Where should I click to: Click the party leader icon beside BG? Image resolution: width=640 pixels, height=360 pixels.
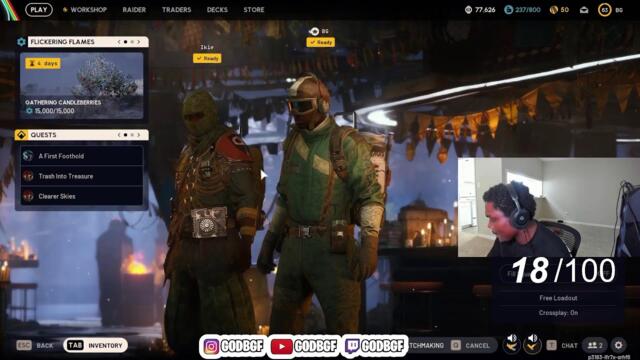click(x=314, y=31)
